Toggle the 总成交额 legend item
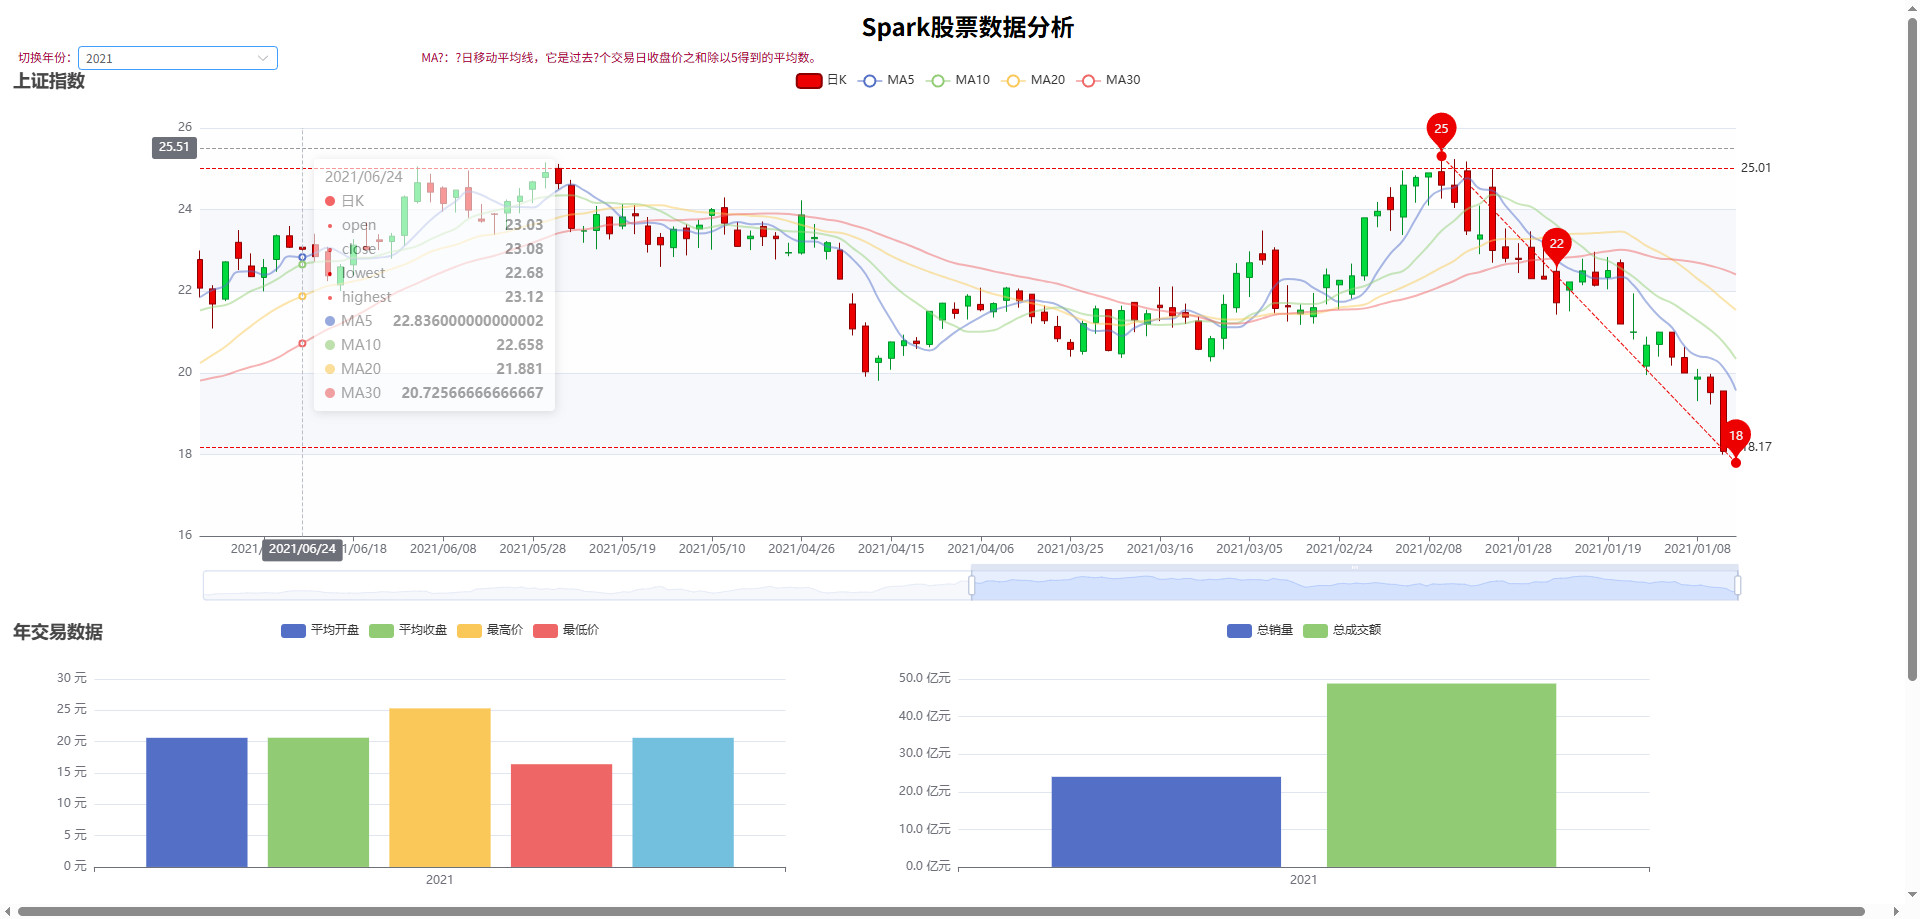This screenshot has width=1920, height=919. (1342, 630)
